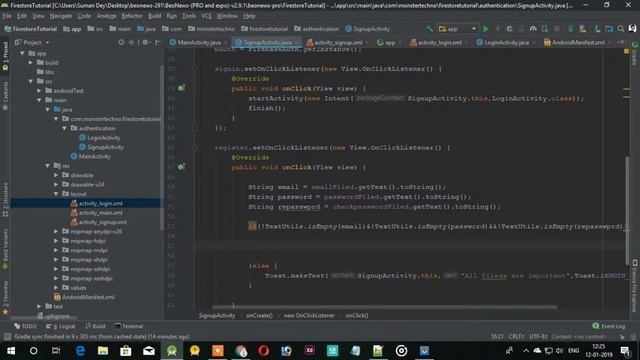Click the CRLF line separator indicator
This screenshot has height=360, width=640.
[x=516, y=337]
